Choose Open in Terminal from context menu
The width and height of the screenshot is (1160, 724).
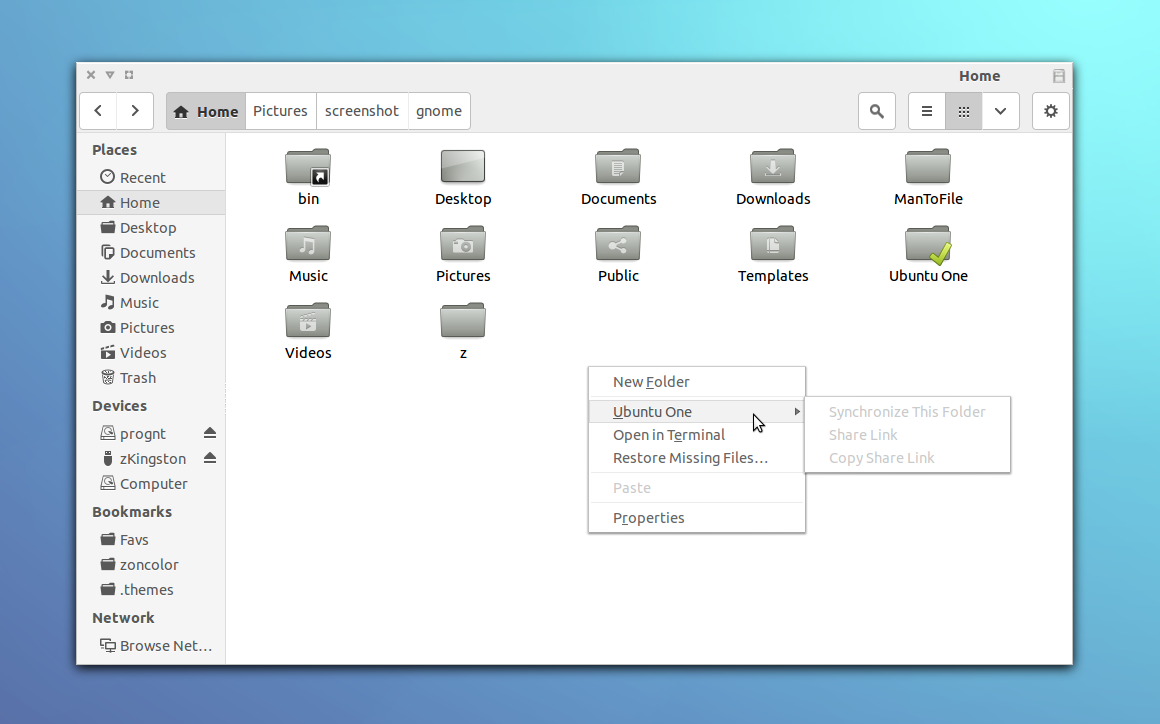697,435
